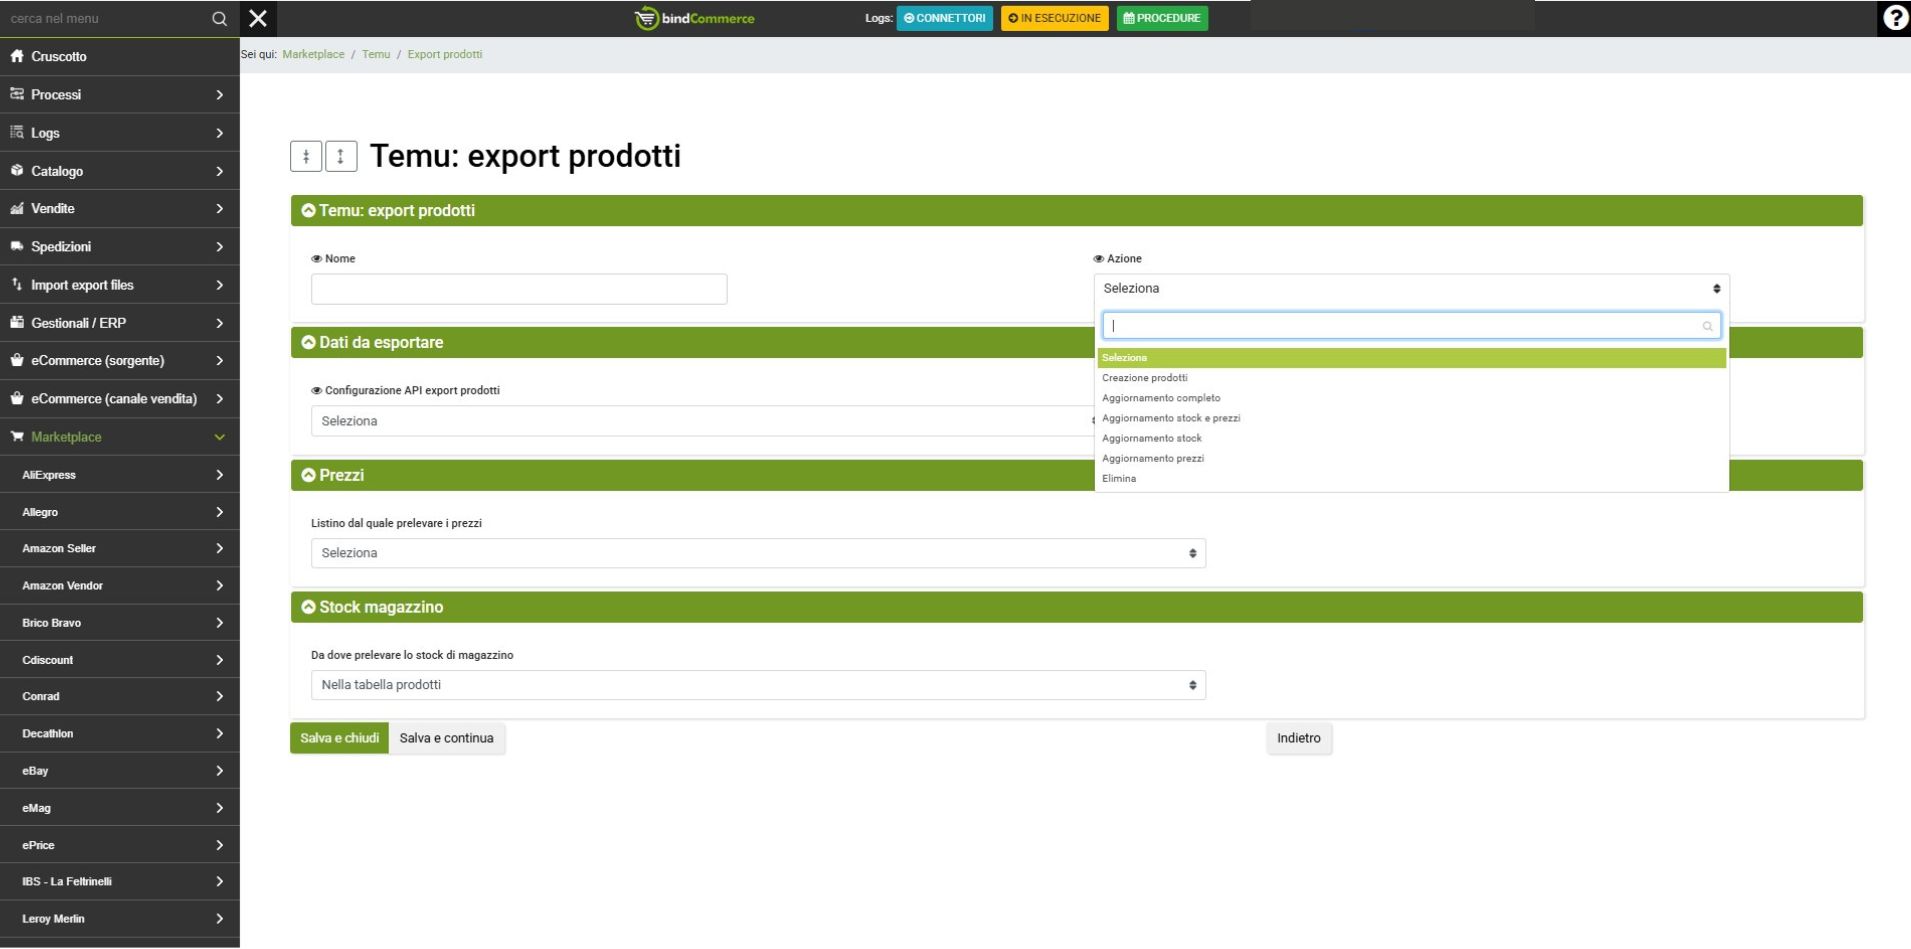Viewport: 1911px width, 949px height.
Task: Toggle the eye icon beside Nome
Action: (316, 259)
